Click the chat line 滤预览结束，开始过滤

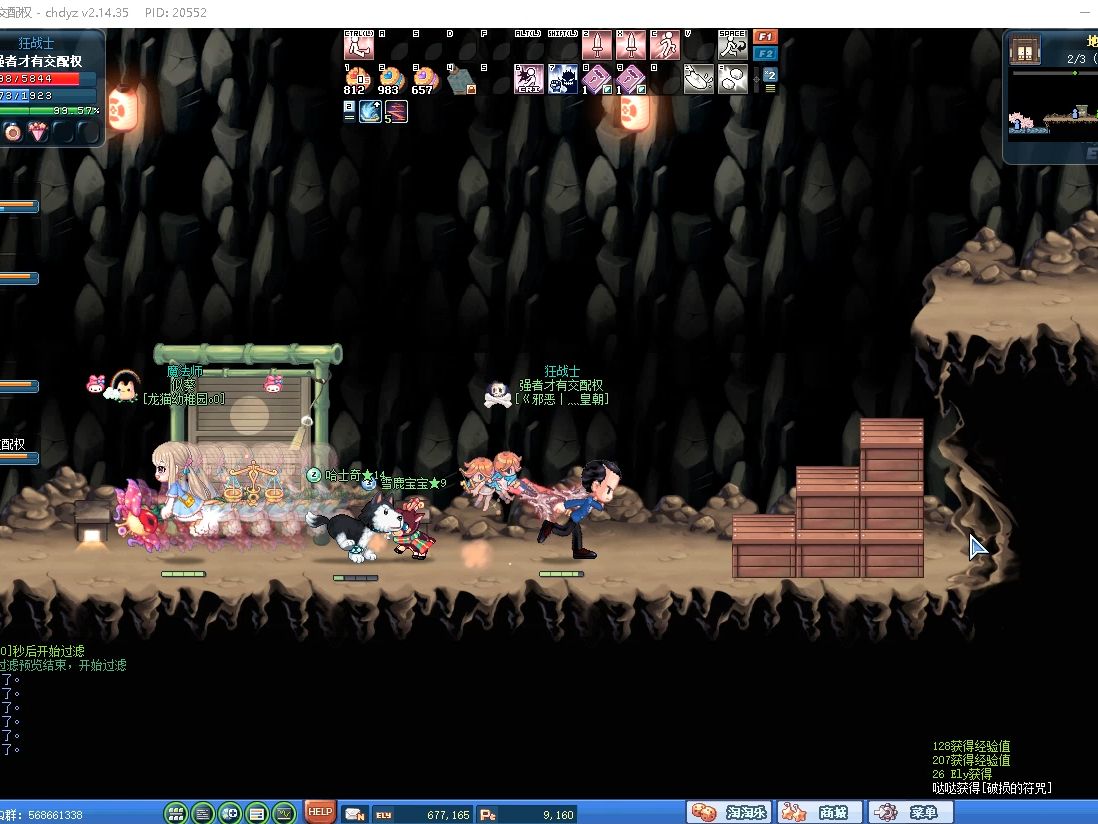(x=63, y=665)
